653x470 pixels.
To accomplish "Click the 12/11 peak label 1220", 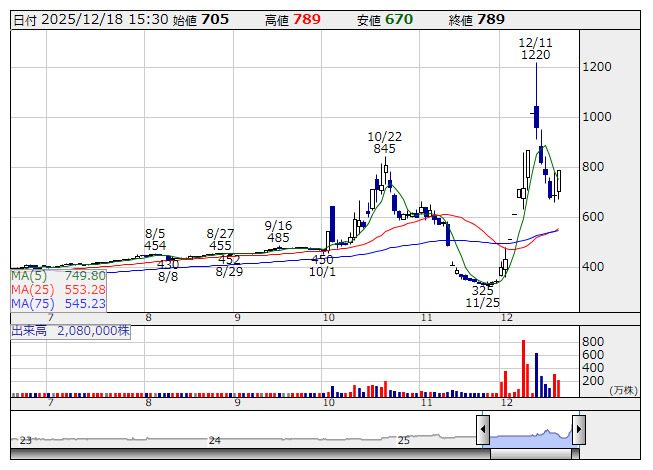I will pos(536,56).
